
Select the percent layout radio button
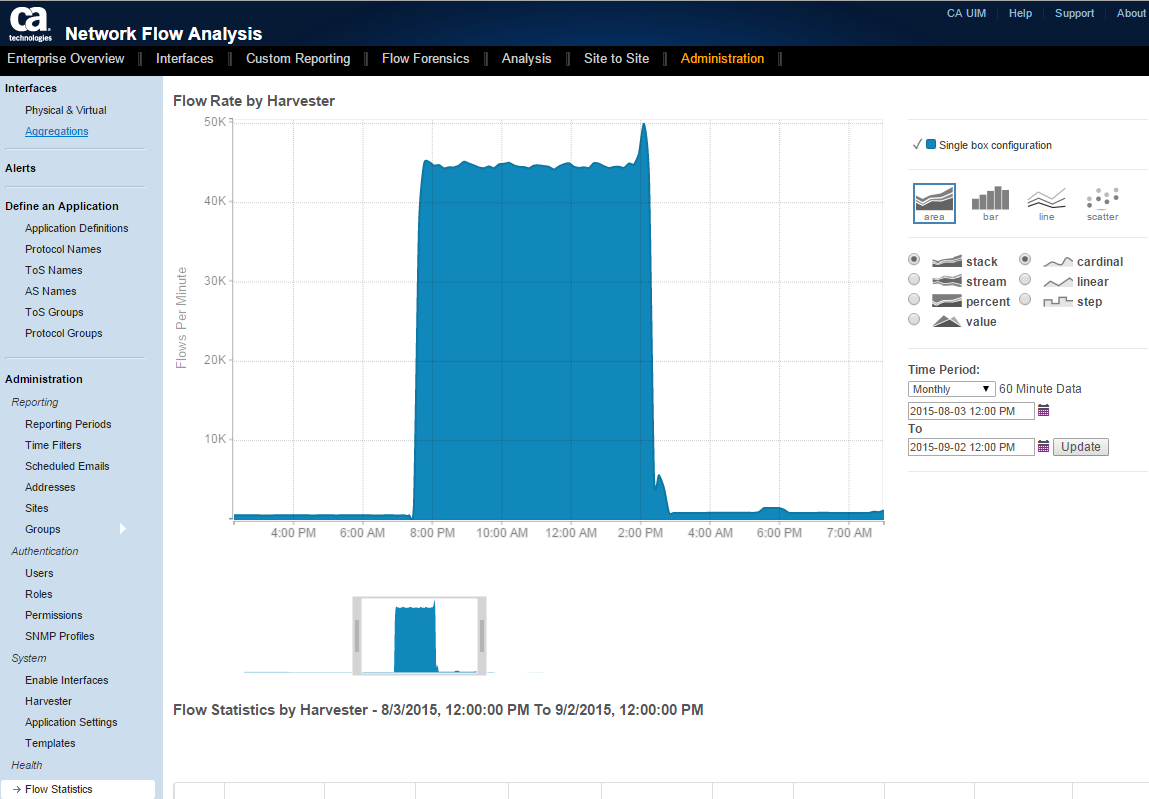(914, 300)
